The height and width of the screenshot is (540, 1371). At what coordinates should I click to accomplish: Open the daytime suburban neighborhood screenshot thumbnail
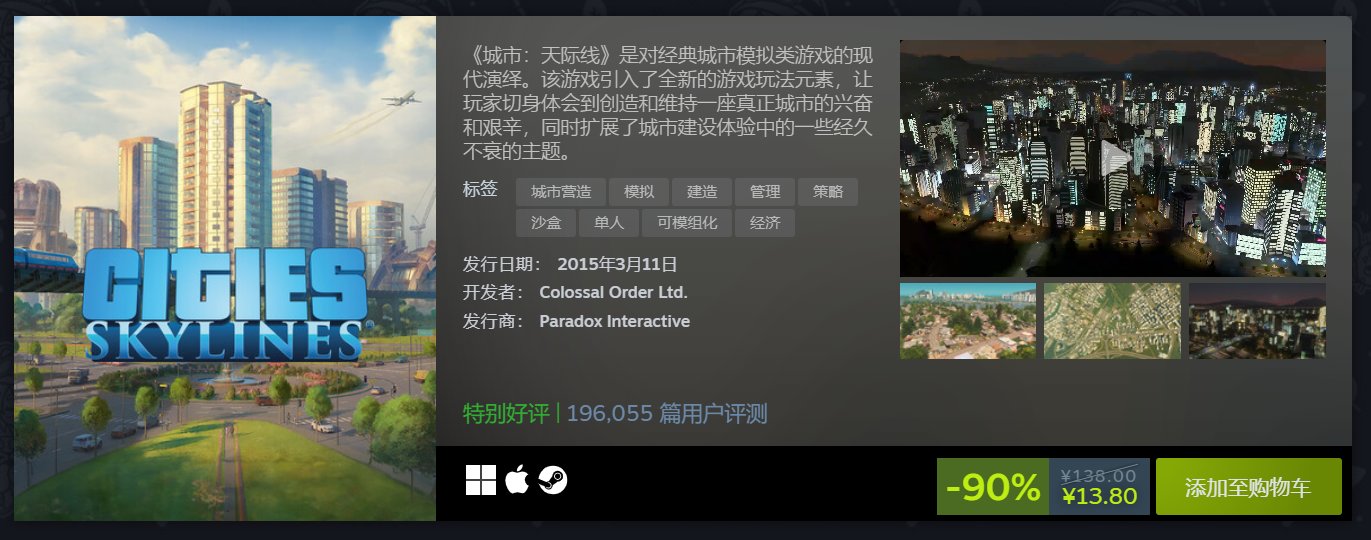(x=968, y=321)
